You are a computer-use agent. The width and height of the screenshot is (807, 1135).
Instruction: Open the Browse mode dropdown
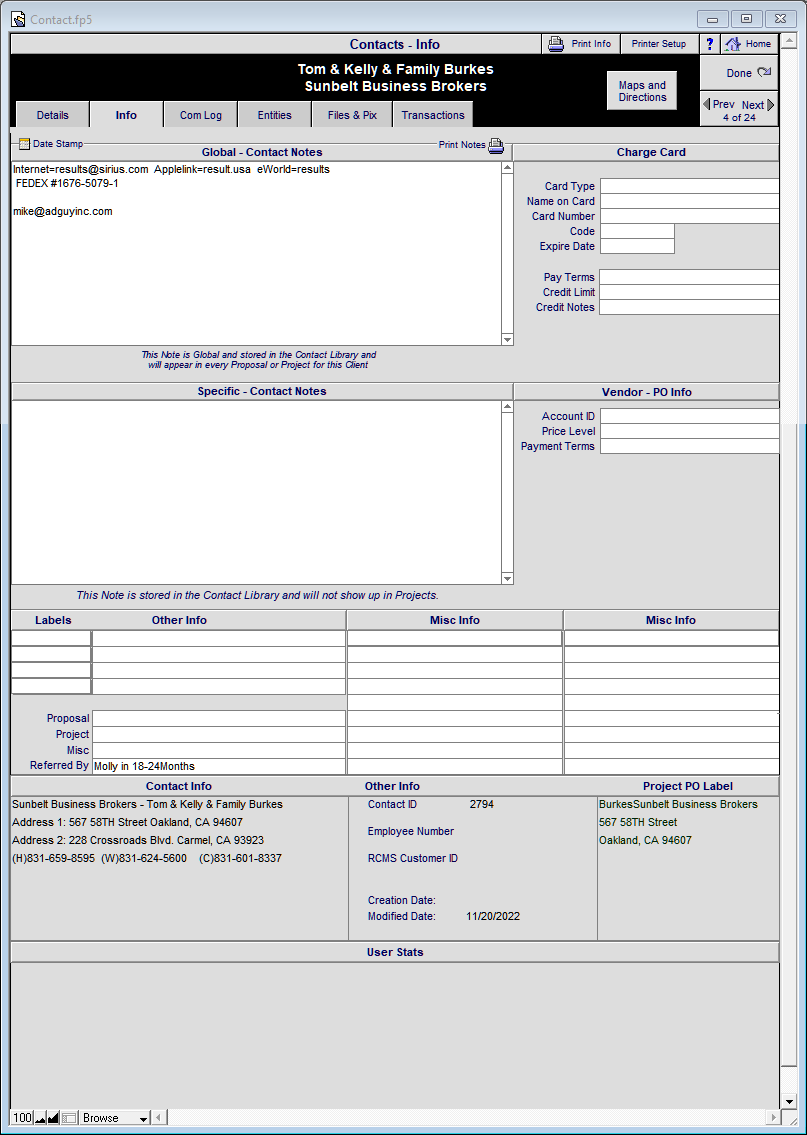coord(114,1118)
